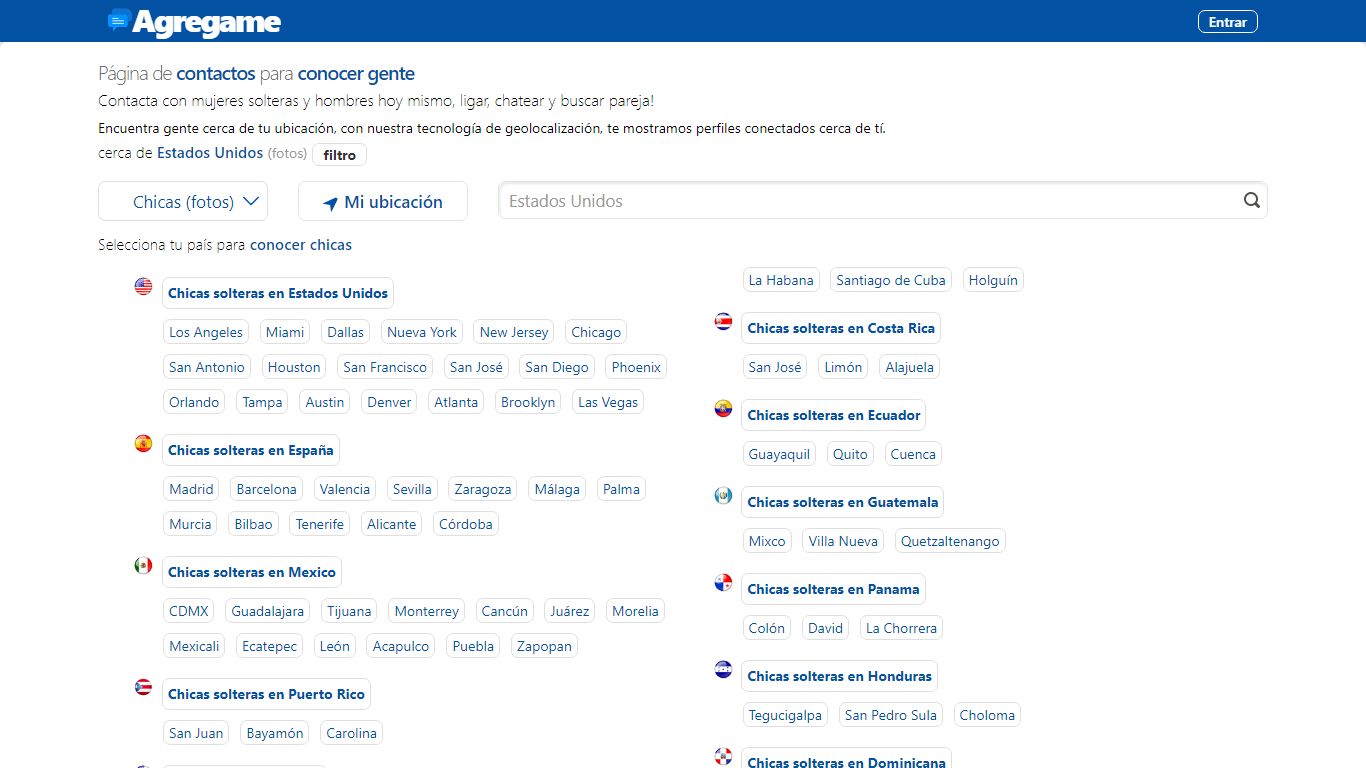Select the Córdoba city tag
Viewport: 1366px width, 768px height.
coord(466,524)
